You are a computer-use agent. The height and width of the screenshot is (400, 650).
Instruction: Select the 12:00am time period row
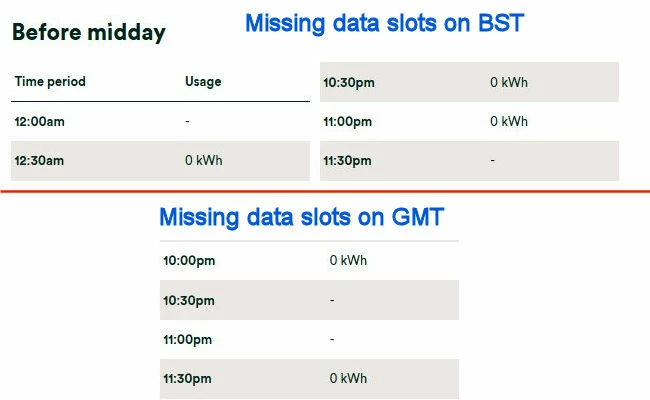tap(40, 121)
